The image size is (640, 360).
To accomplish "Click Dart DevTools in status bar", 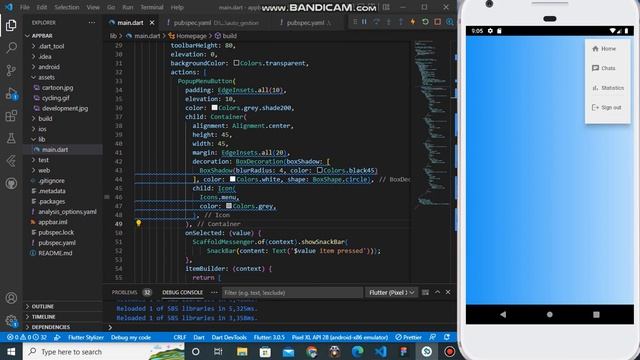I will click(x=229, y=338).
